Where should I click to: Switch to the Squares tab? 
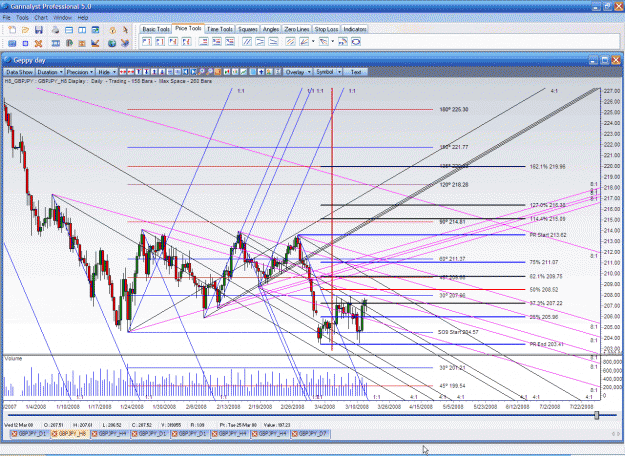[248, 29]
